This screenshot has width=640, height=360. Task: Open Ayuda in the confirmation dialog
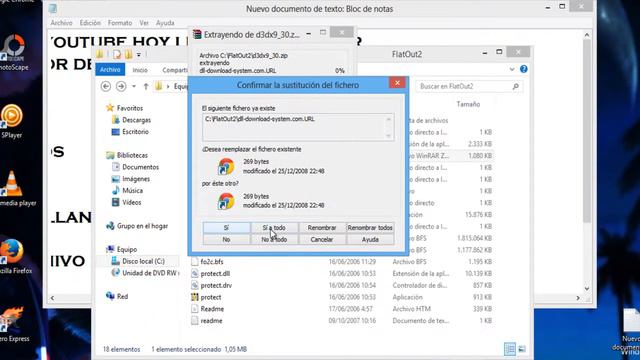[x=370, y=240]
